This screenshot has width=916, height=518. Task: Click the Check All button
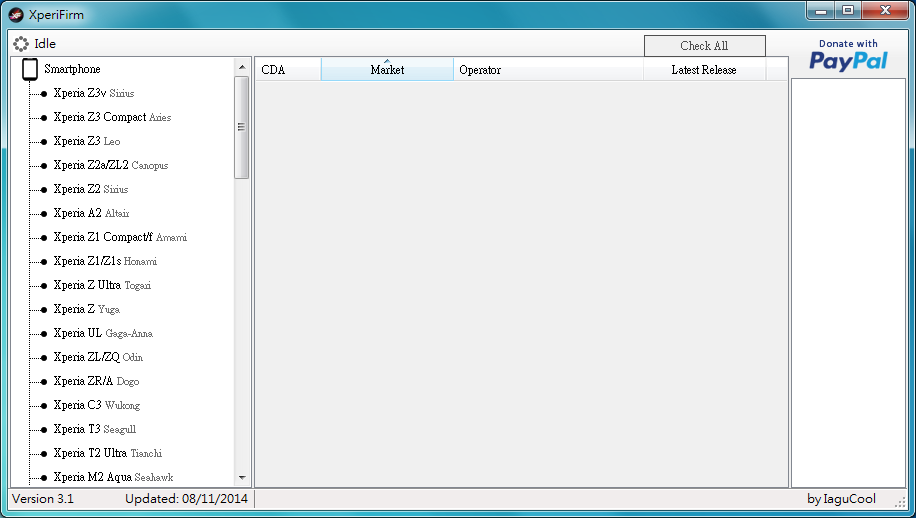click(x=705, y=46)
